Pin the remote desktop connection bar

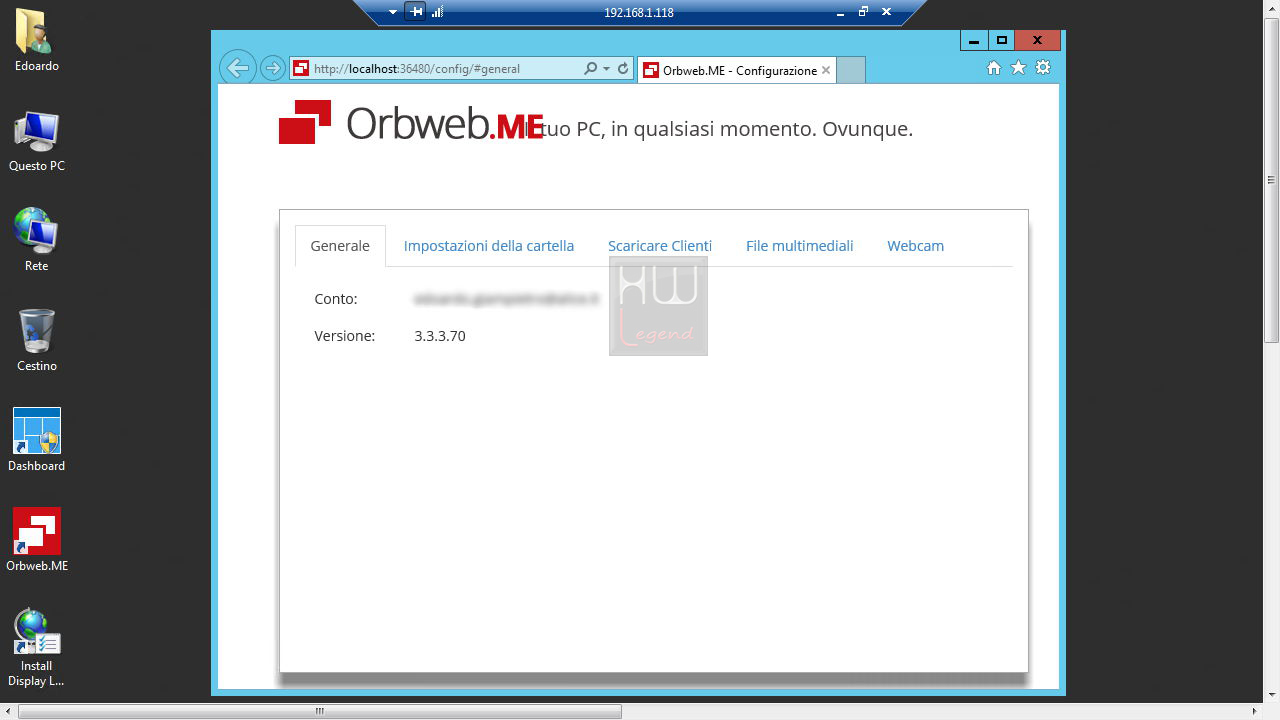416,12
